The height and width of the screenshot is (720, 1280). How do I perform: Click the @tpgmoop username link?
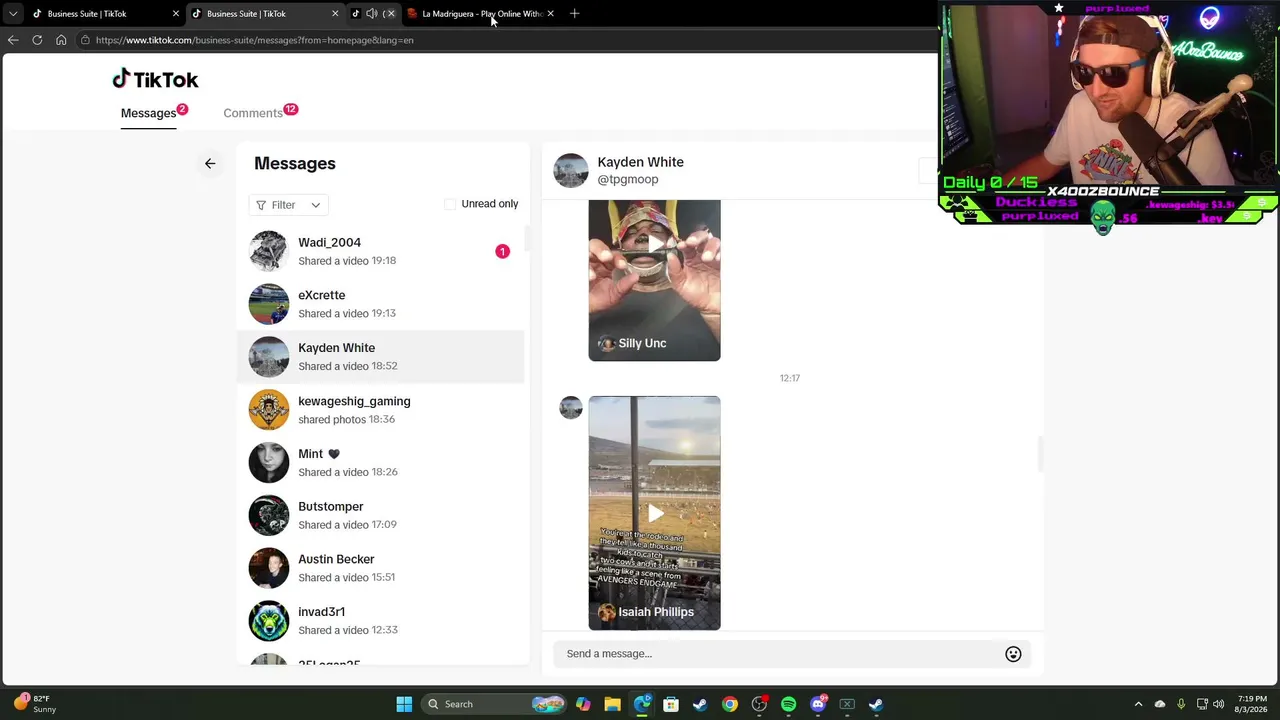(628, 180)
